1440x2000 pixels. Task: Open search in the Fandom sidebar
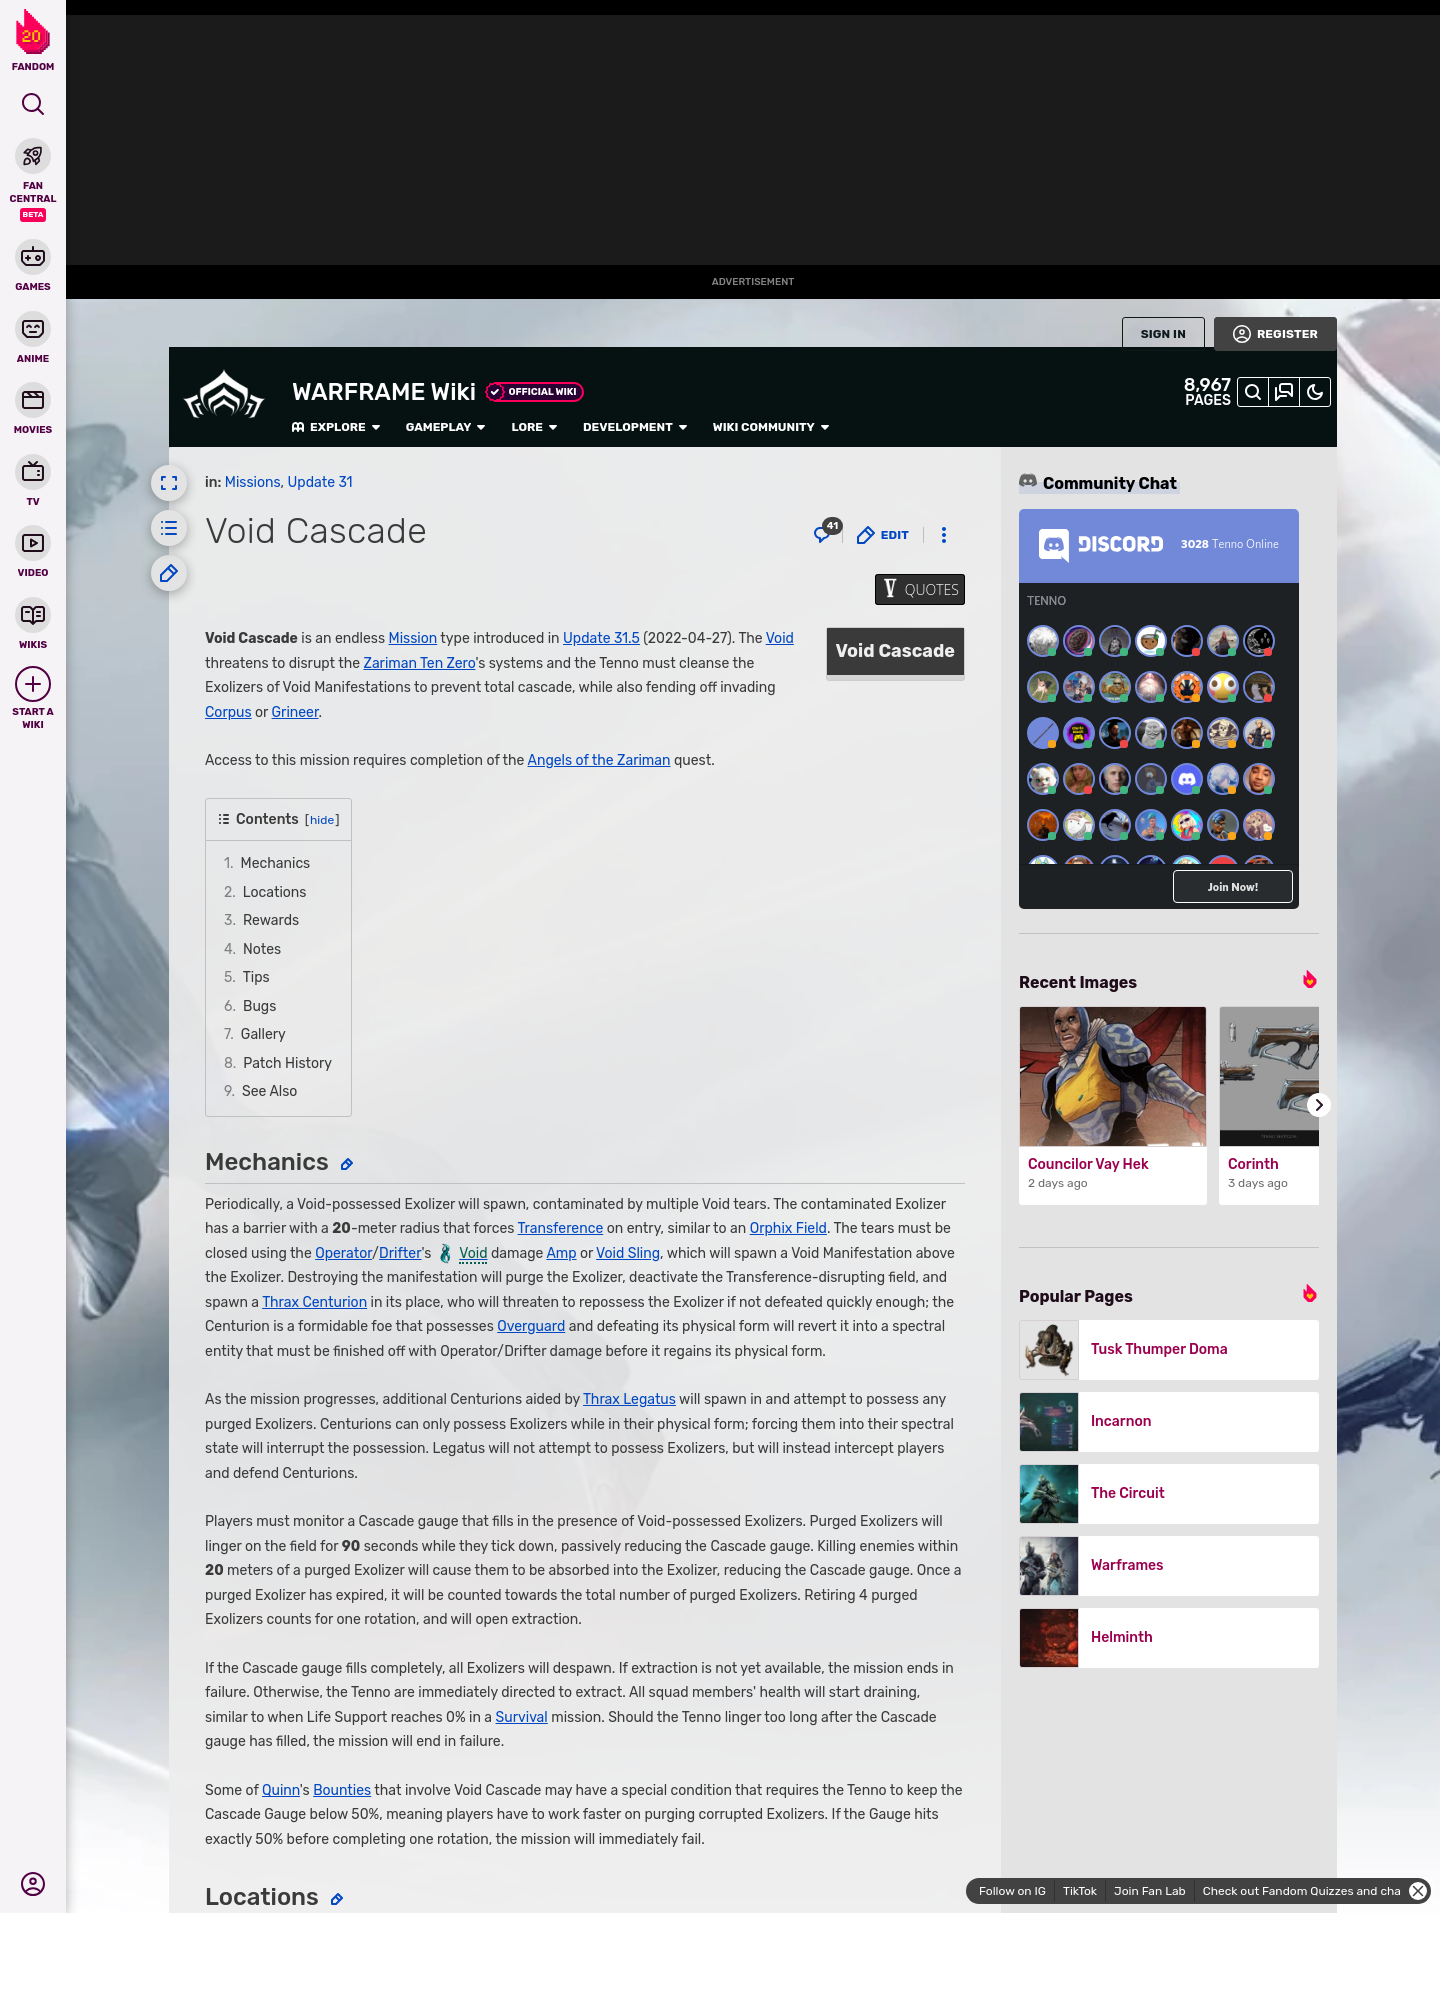33,104
